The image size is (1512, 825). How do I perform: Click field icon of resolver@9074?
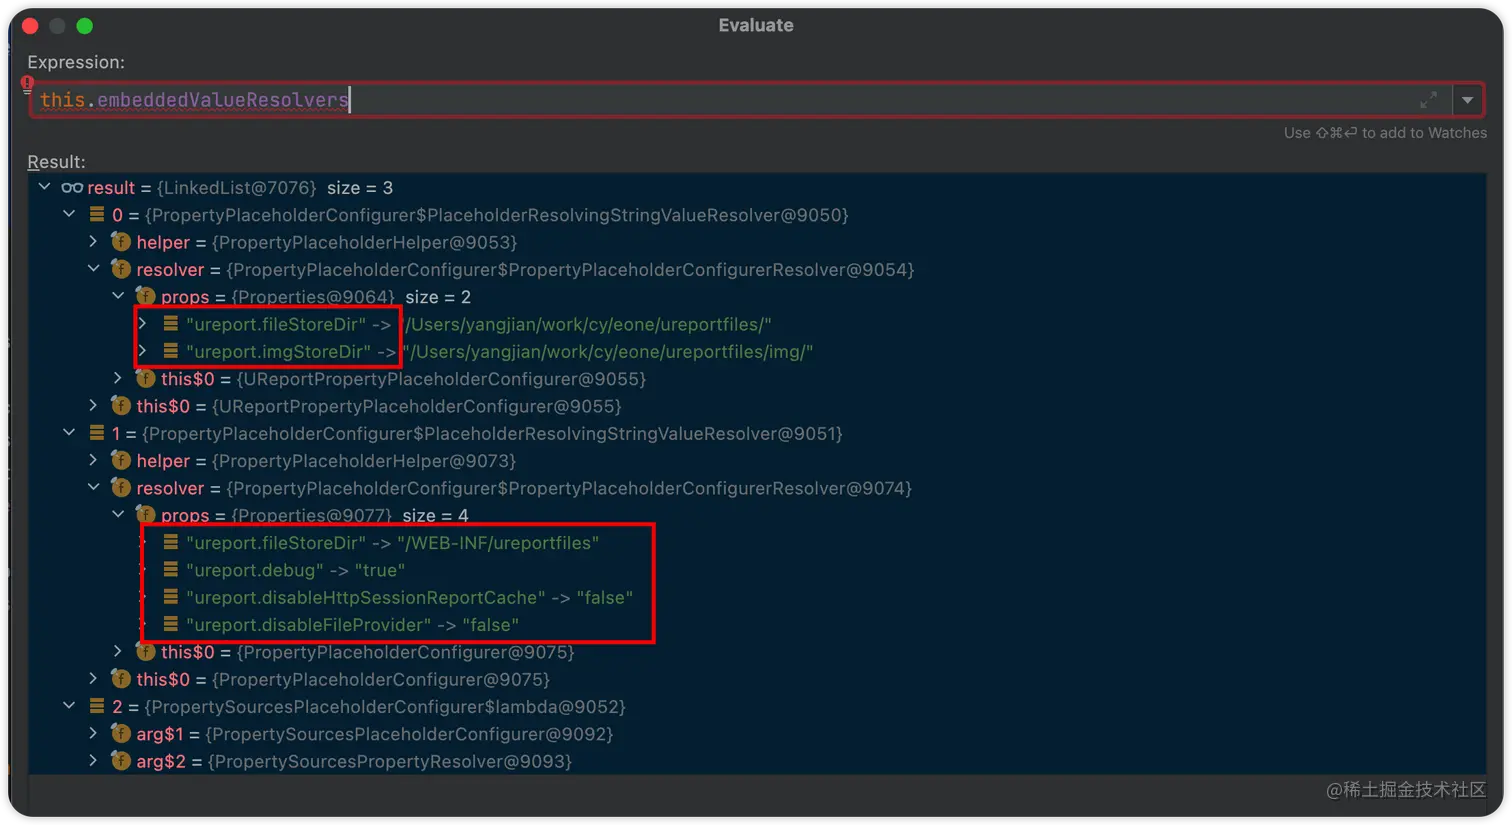coord(121,488)
